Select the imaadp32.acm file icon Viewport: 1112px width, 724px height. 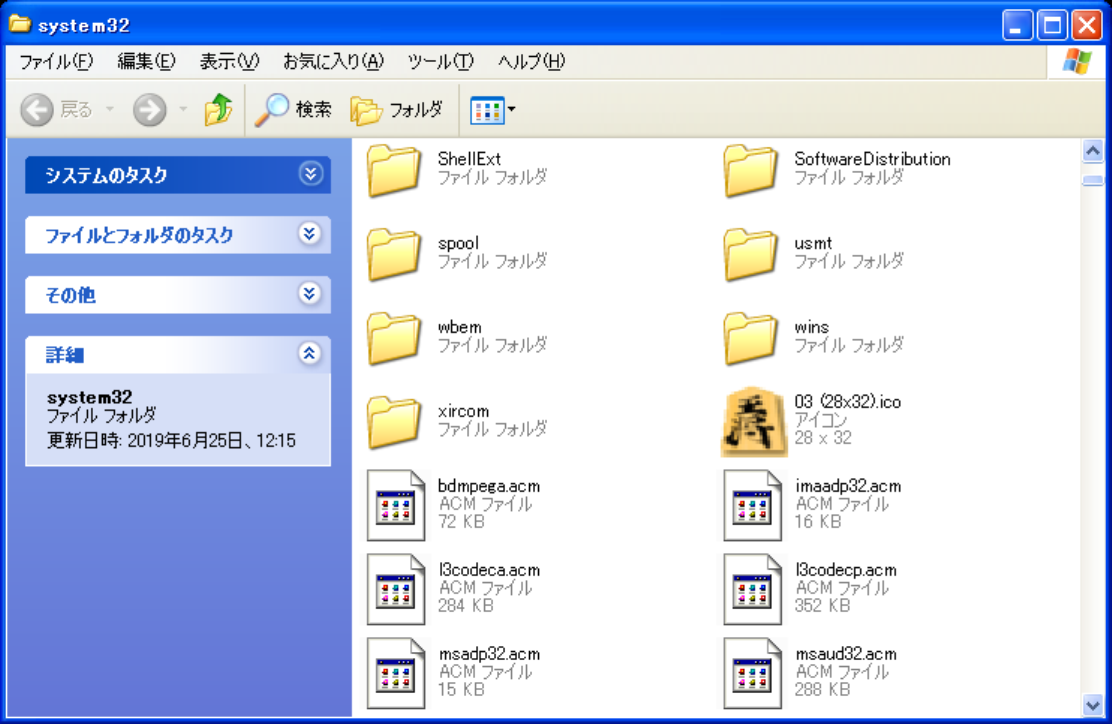(752, 506)
